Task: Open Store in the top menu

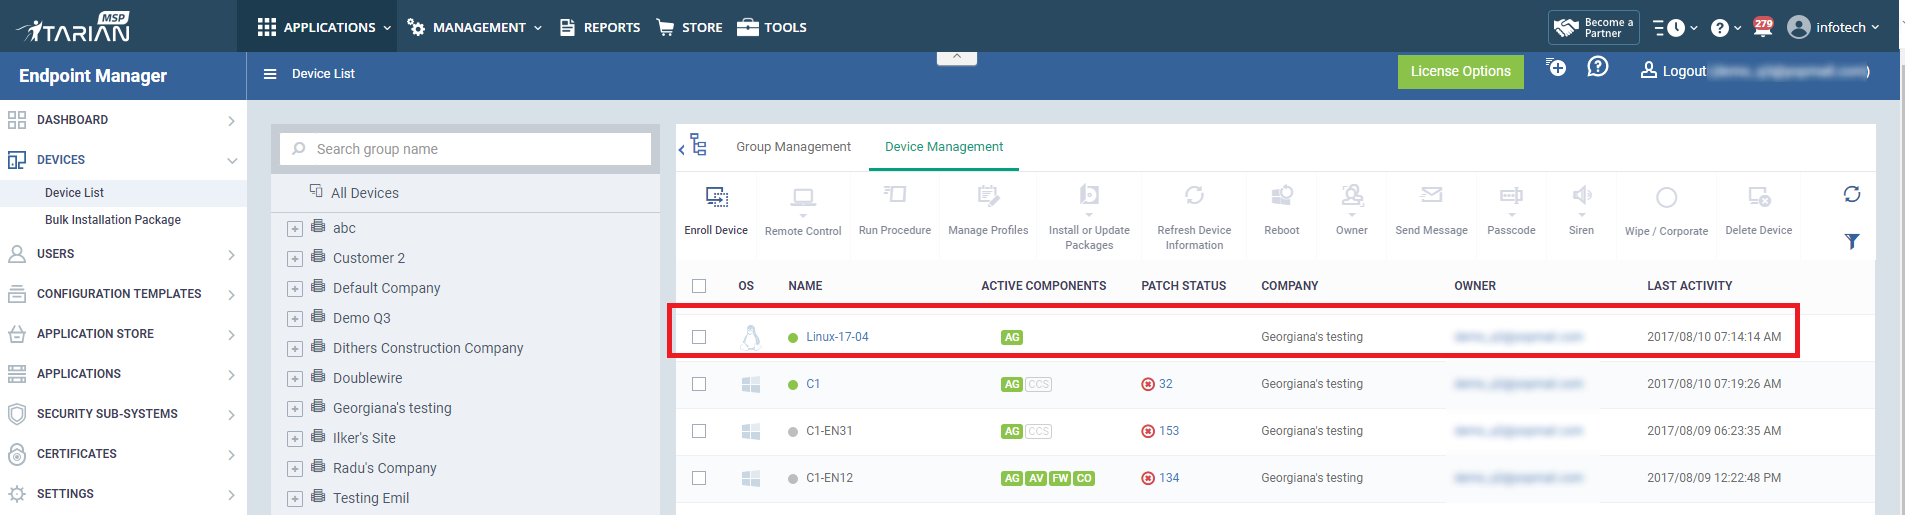Action: tap(689, 27)
